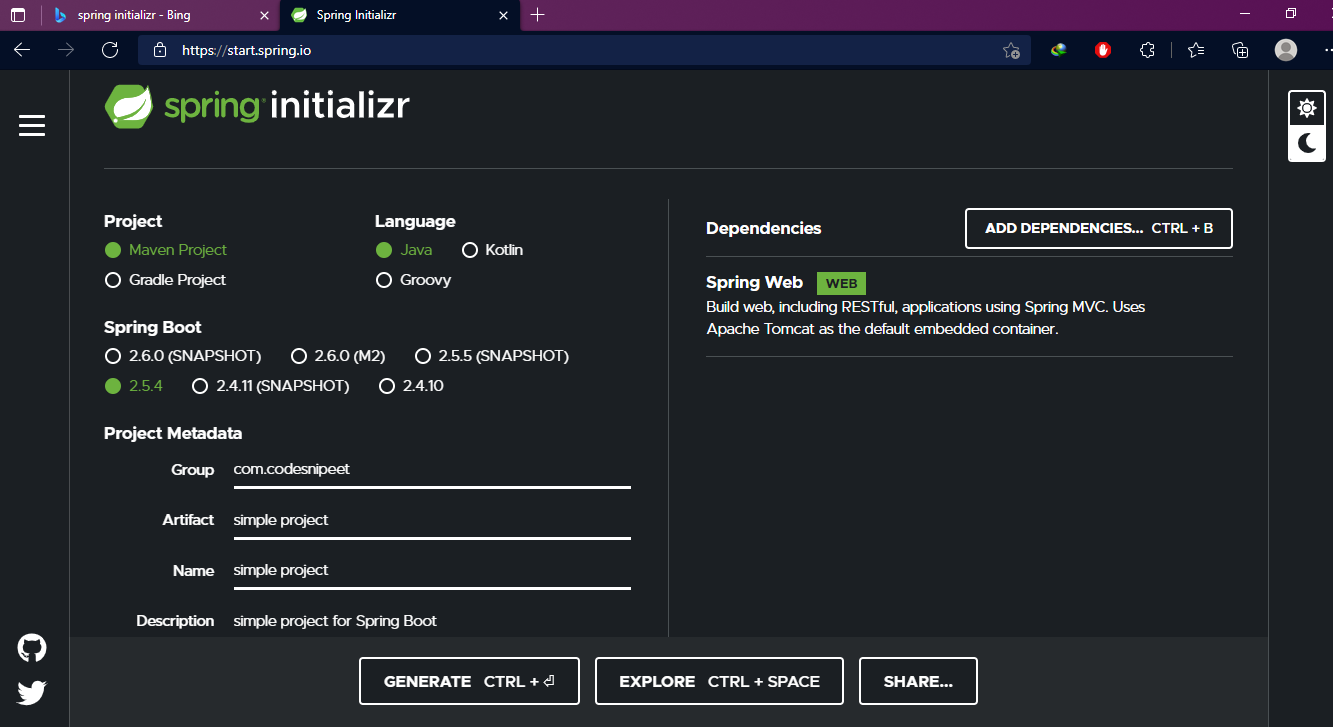This screenshot has width=1333, height=727.
Task: Click the Spring Web dependency title
Action: click(755, 282)
